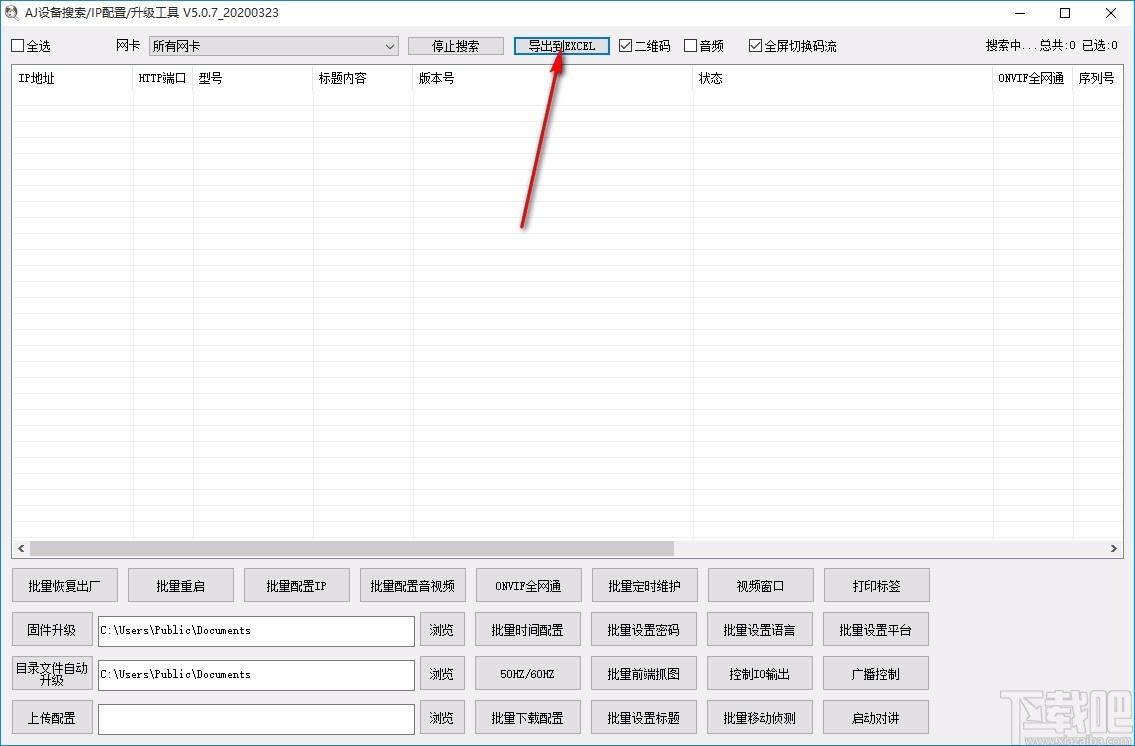This screenshot has height=746, width=1135.
Task: Click 导出到EXCEL export button
Action: click(562, 46)
